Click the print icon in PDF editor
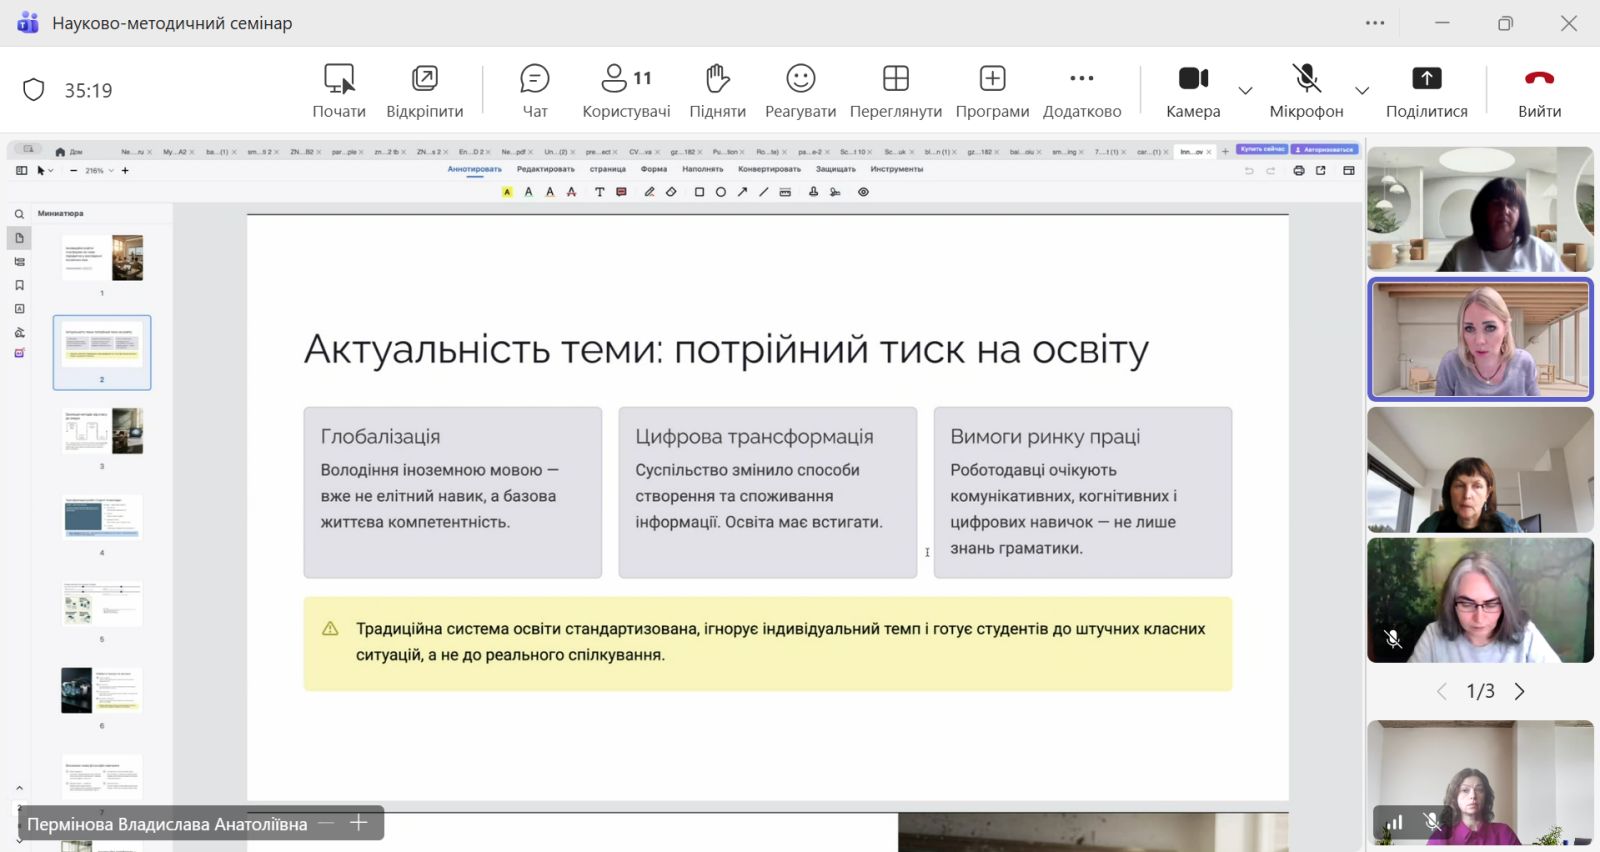The height and width of the screenshot is (852, 1600). (x=1299, y=171)
